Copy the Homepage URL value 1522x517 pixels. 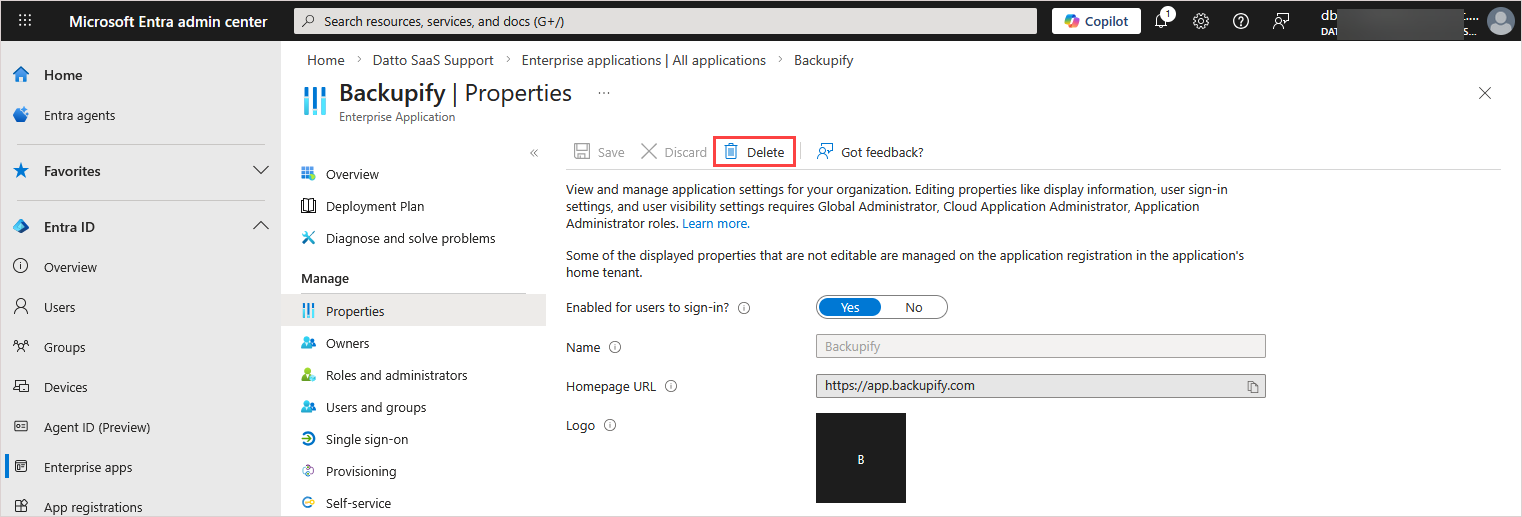[x=1252, y=386]
